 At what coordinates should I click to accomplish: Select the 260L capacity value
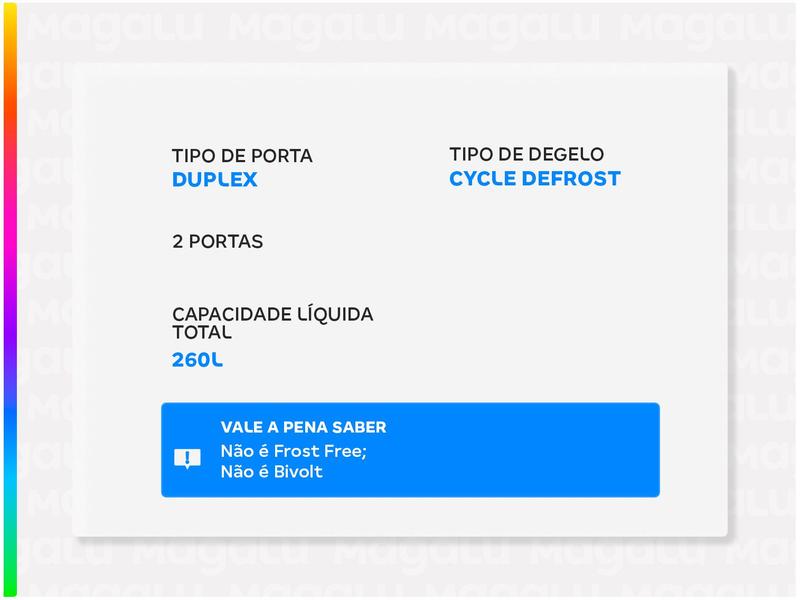pos(197,360)
